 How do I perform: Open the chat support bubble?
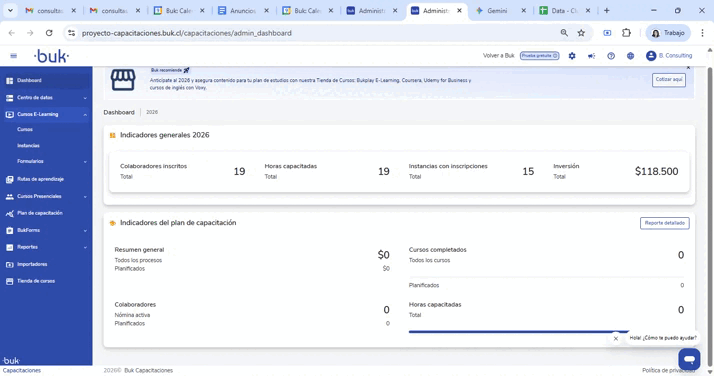click(689, 359)
